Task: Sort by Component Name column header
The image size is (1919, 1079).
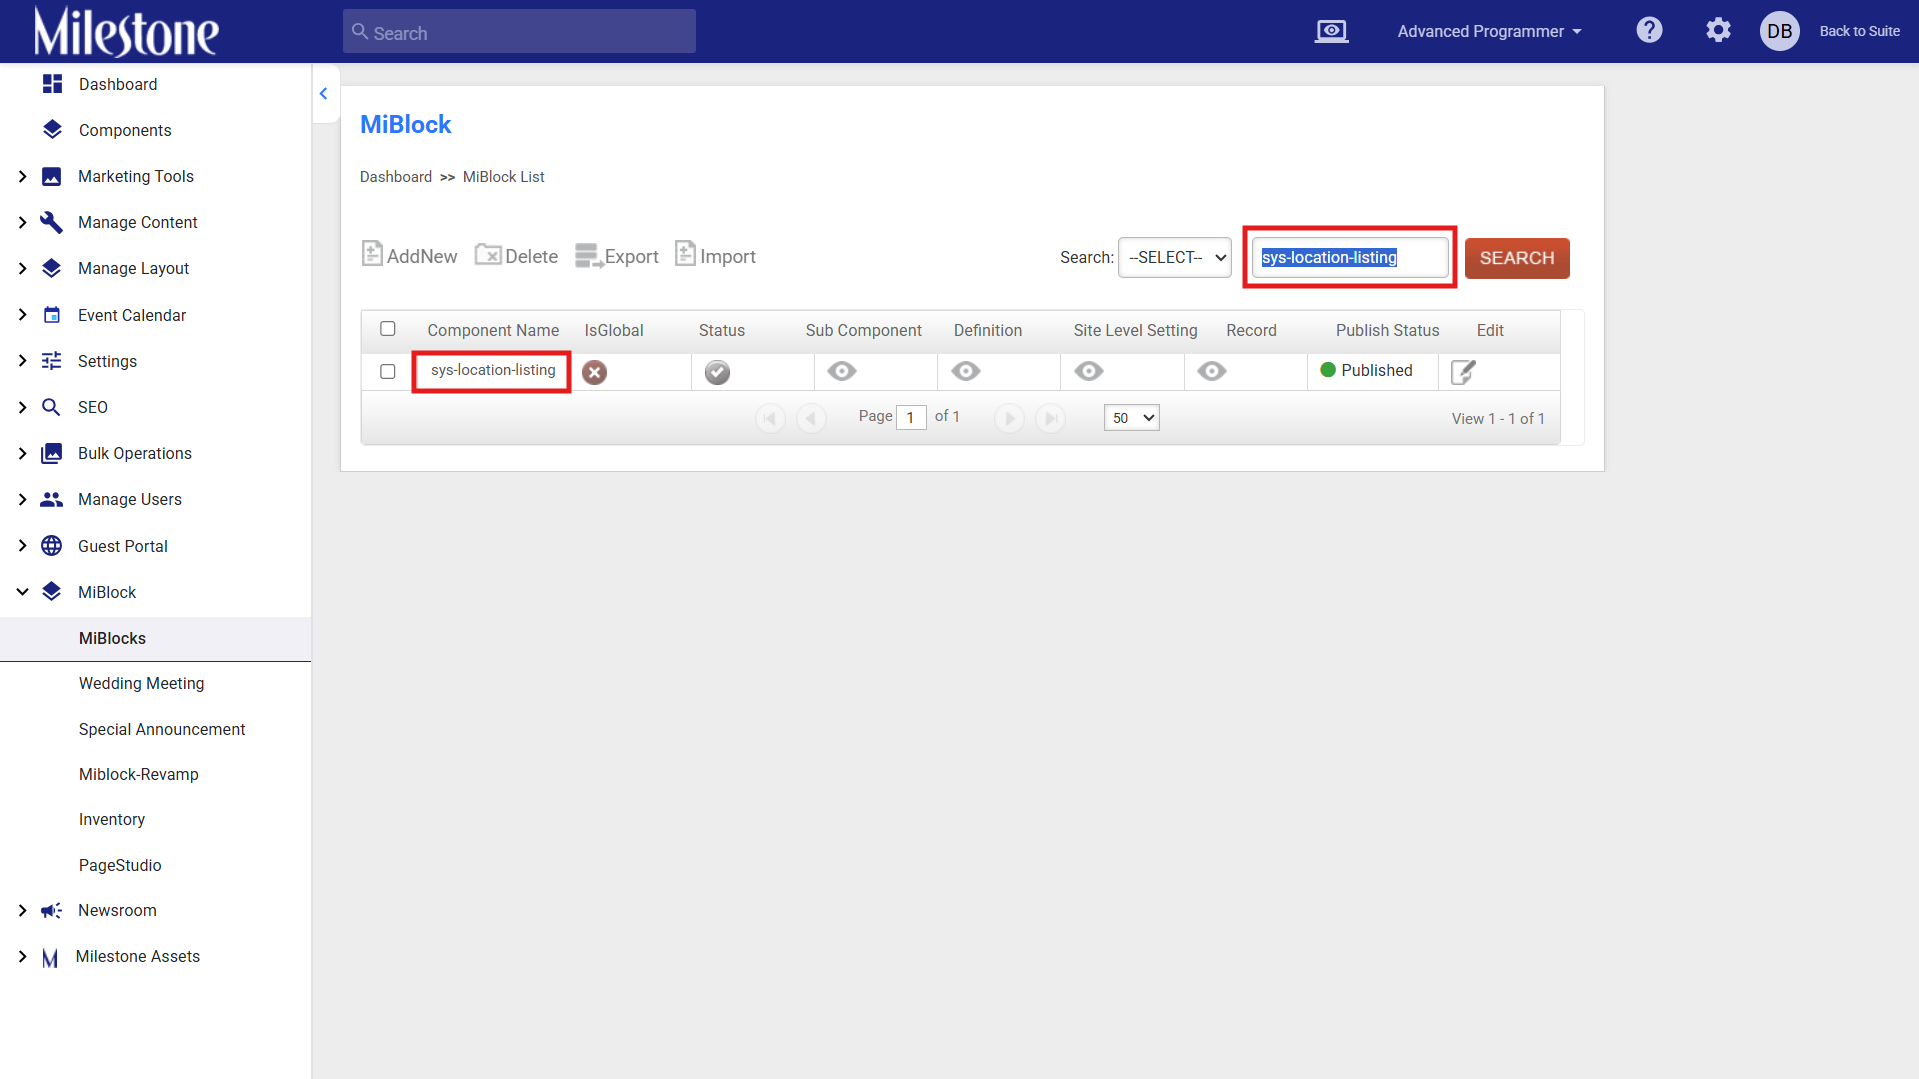Action: pyautogui.click(x=493, y=330)
